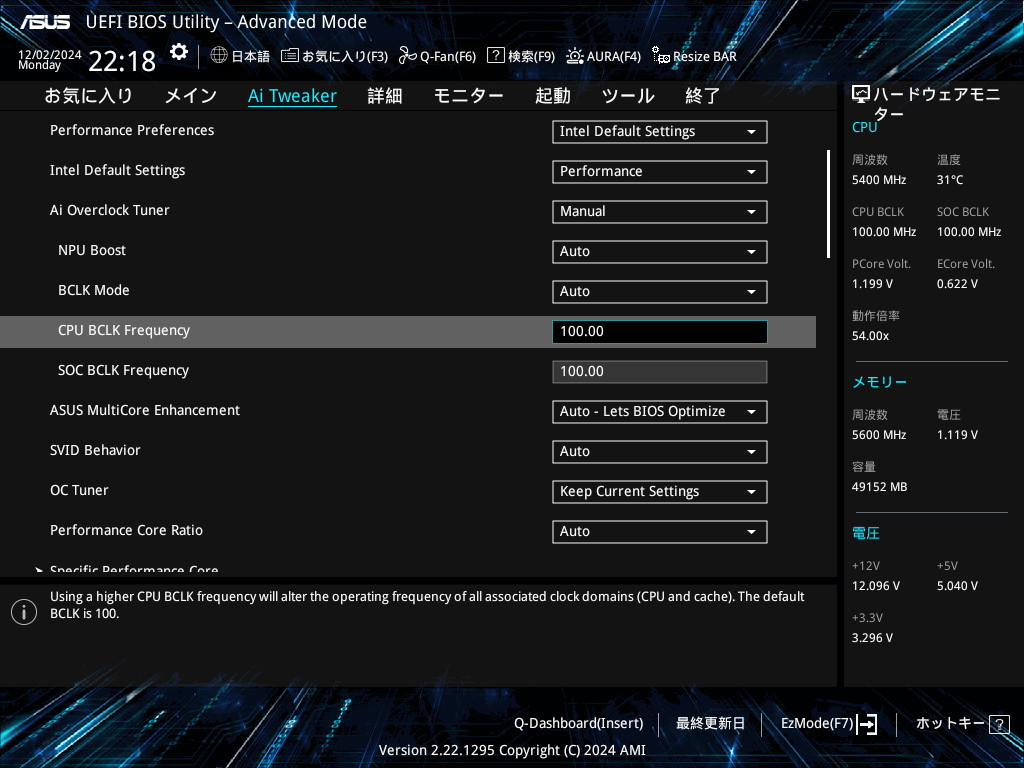Switch to 詳細 tab
This screenshot has width=1024, height=768.
point(385,95)
